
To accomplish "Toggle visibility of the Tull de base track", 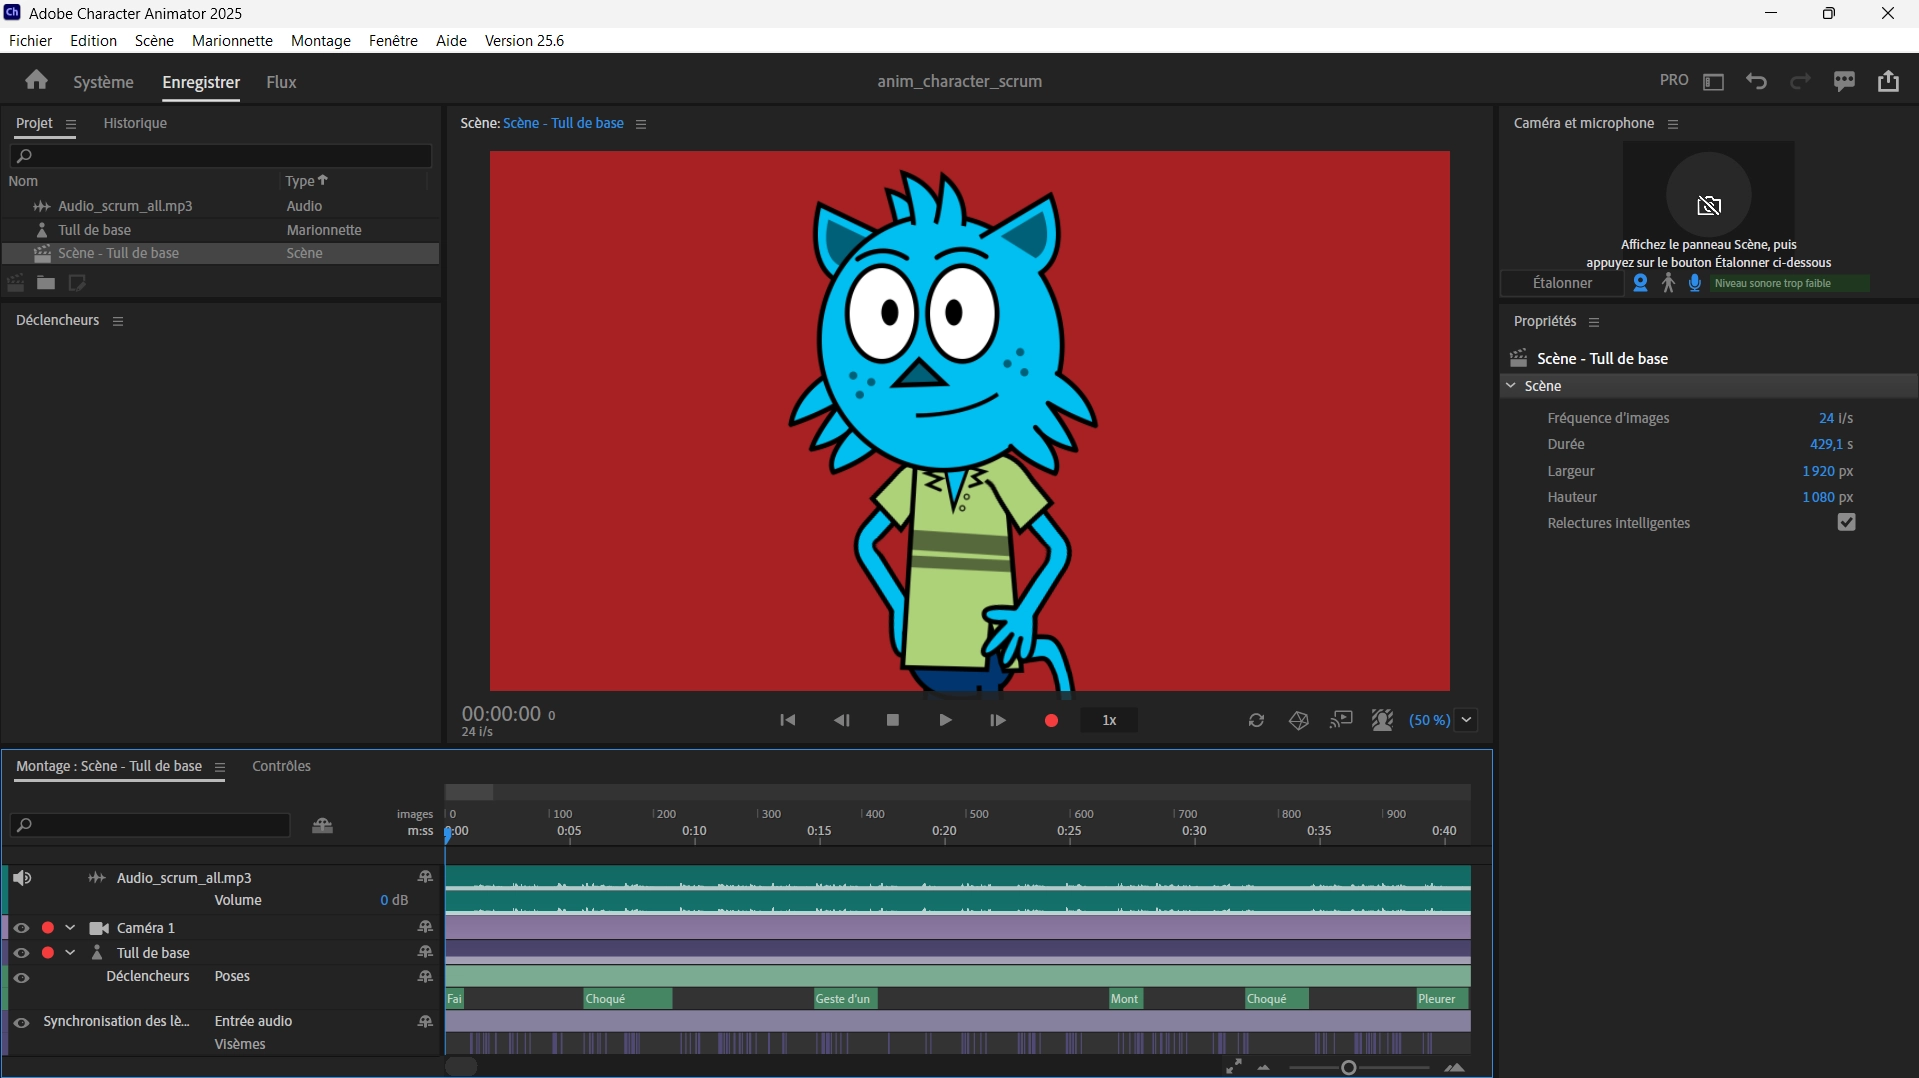I will click(21, 952).
